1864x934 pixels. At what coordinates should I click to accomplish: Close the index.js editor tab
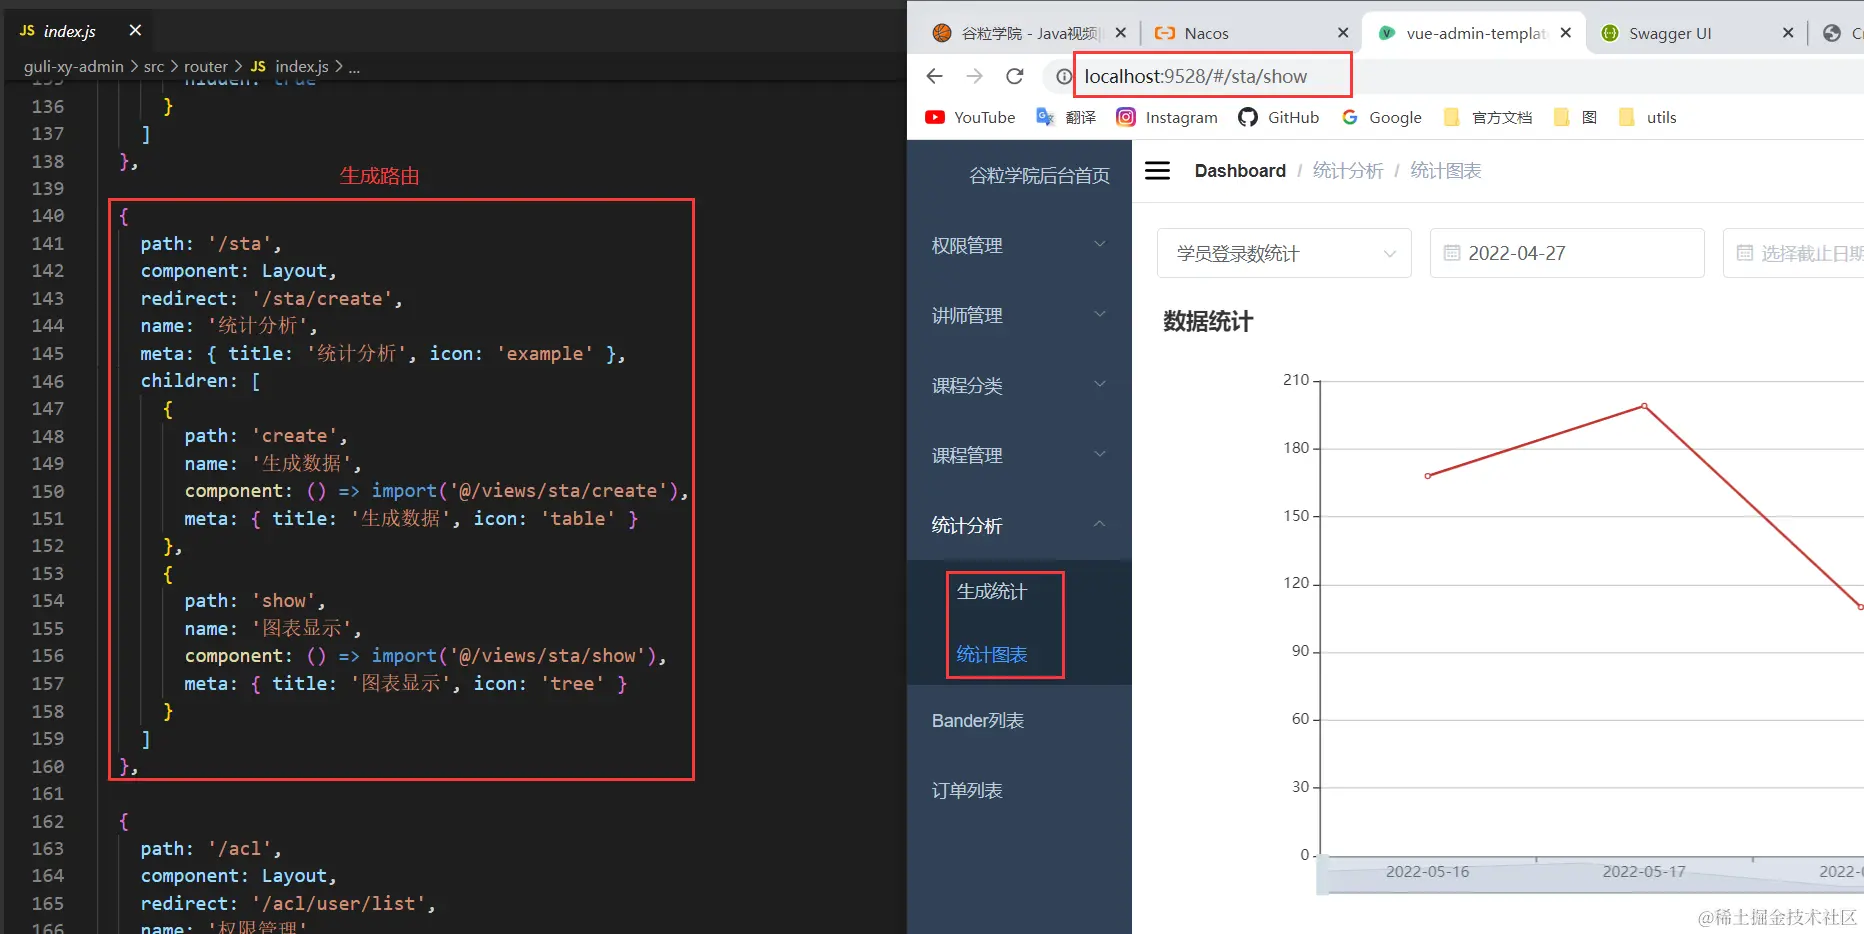pos(135,31)
